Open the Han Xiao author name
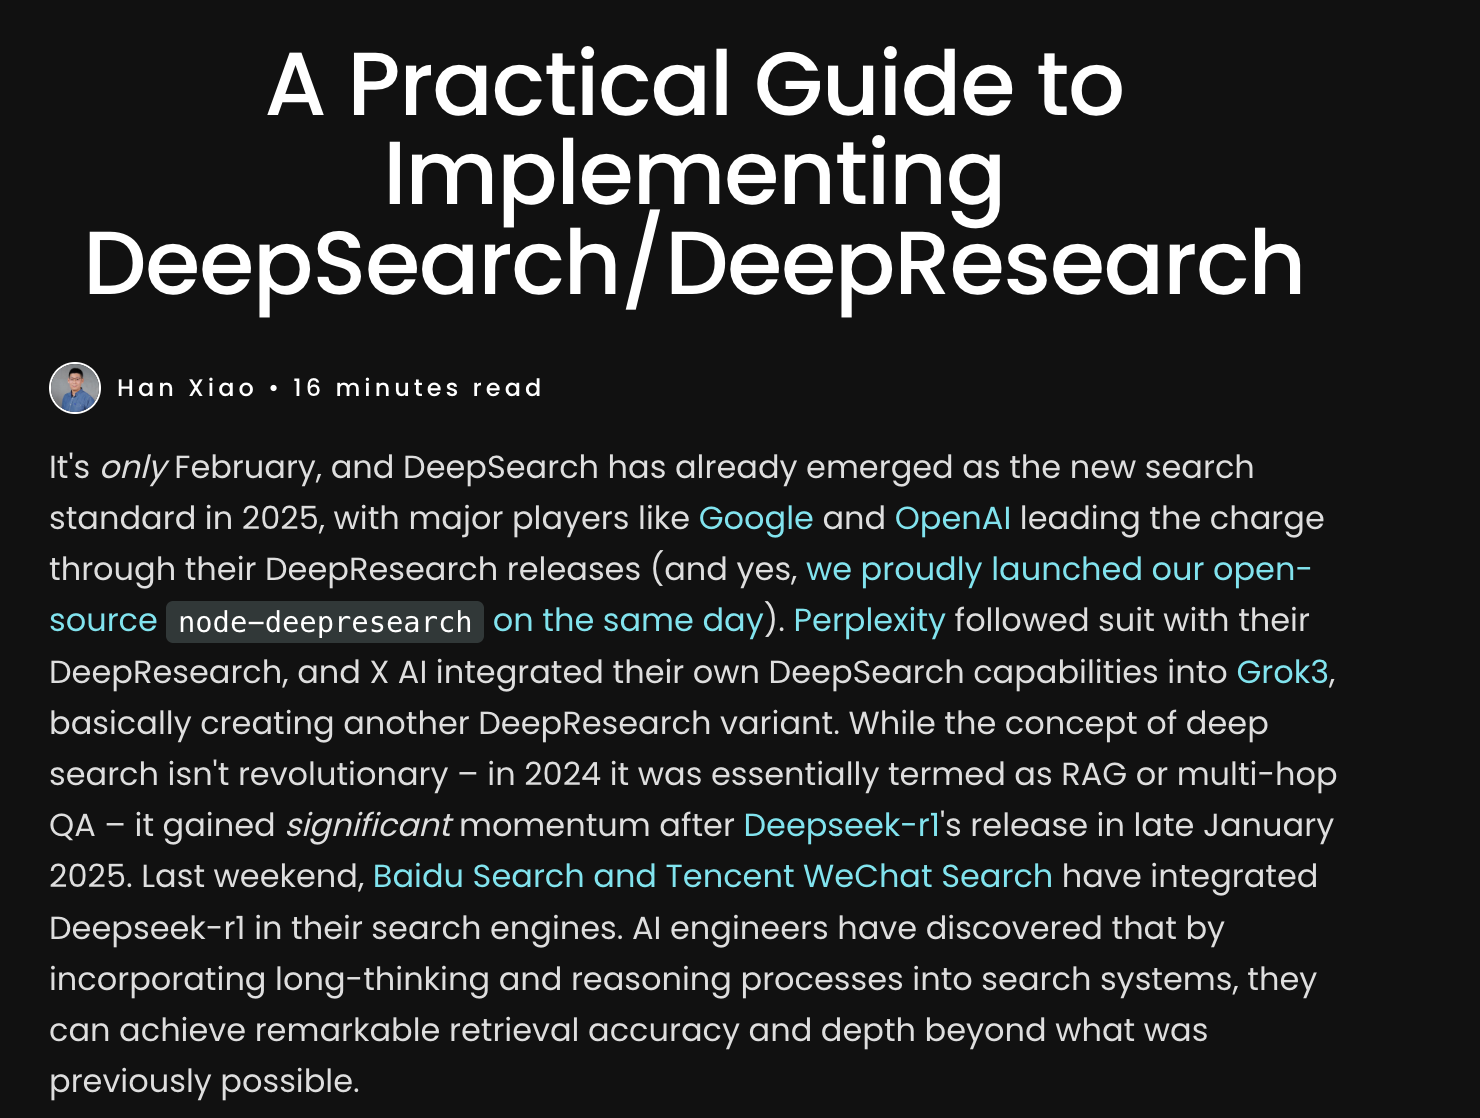 186,388
